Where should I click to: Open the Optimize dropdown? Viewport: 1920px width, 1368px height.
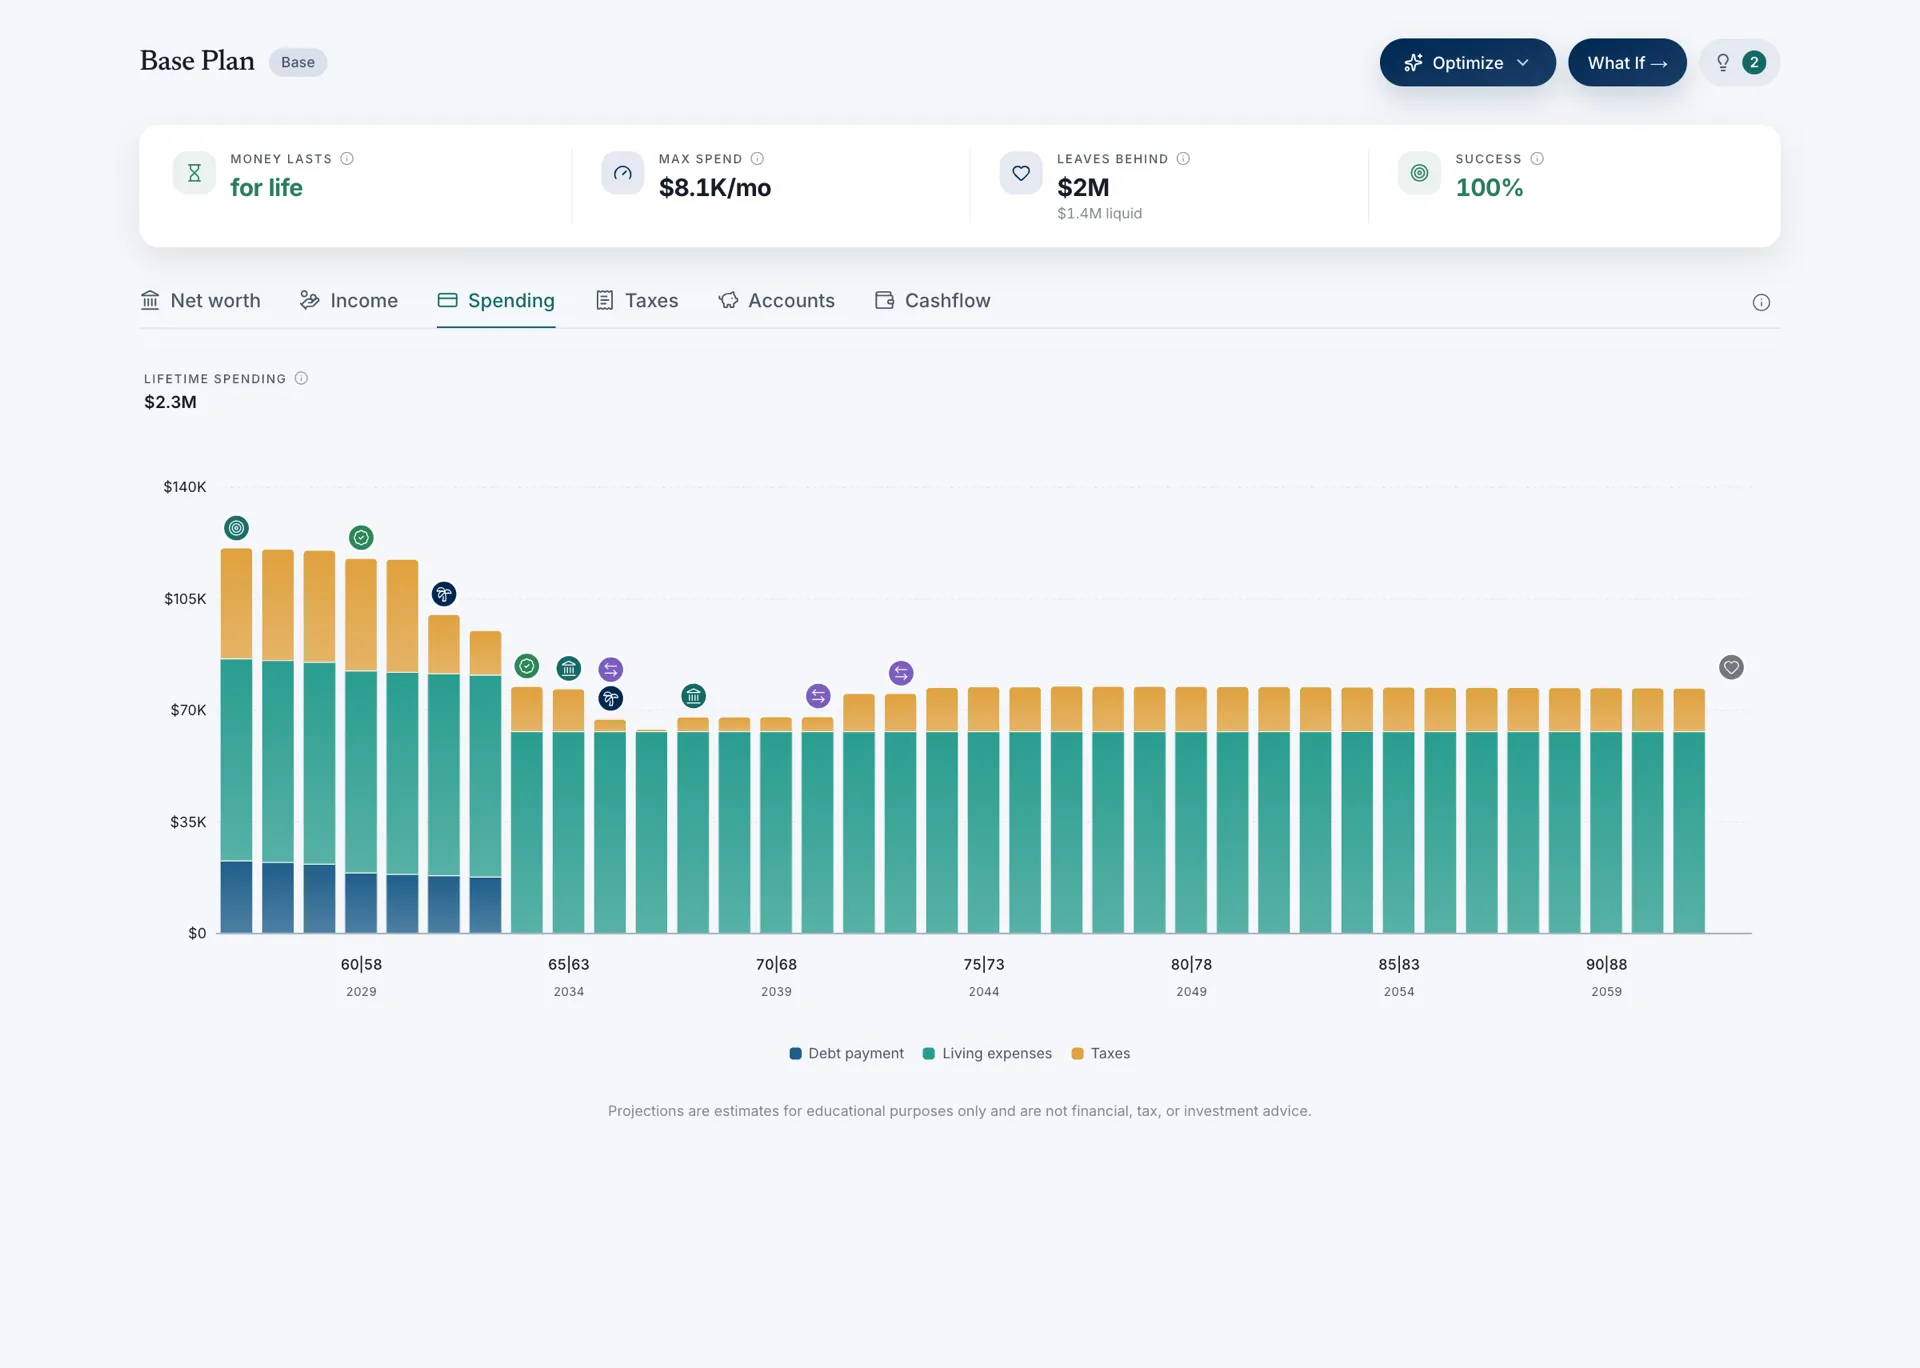[1467, 62]
